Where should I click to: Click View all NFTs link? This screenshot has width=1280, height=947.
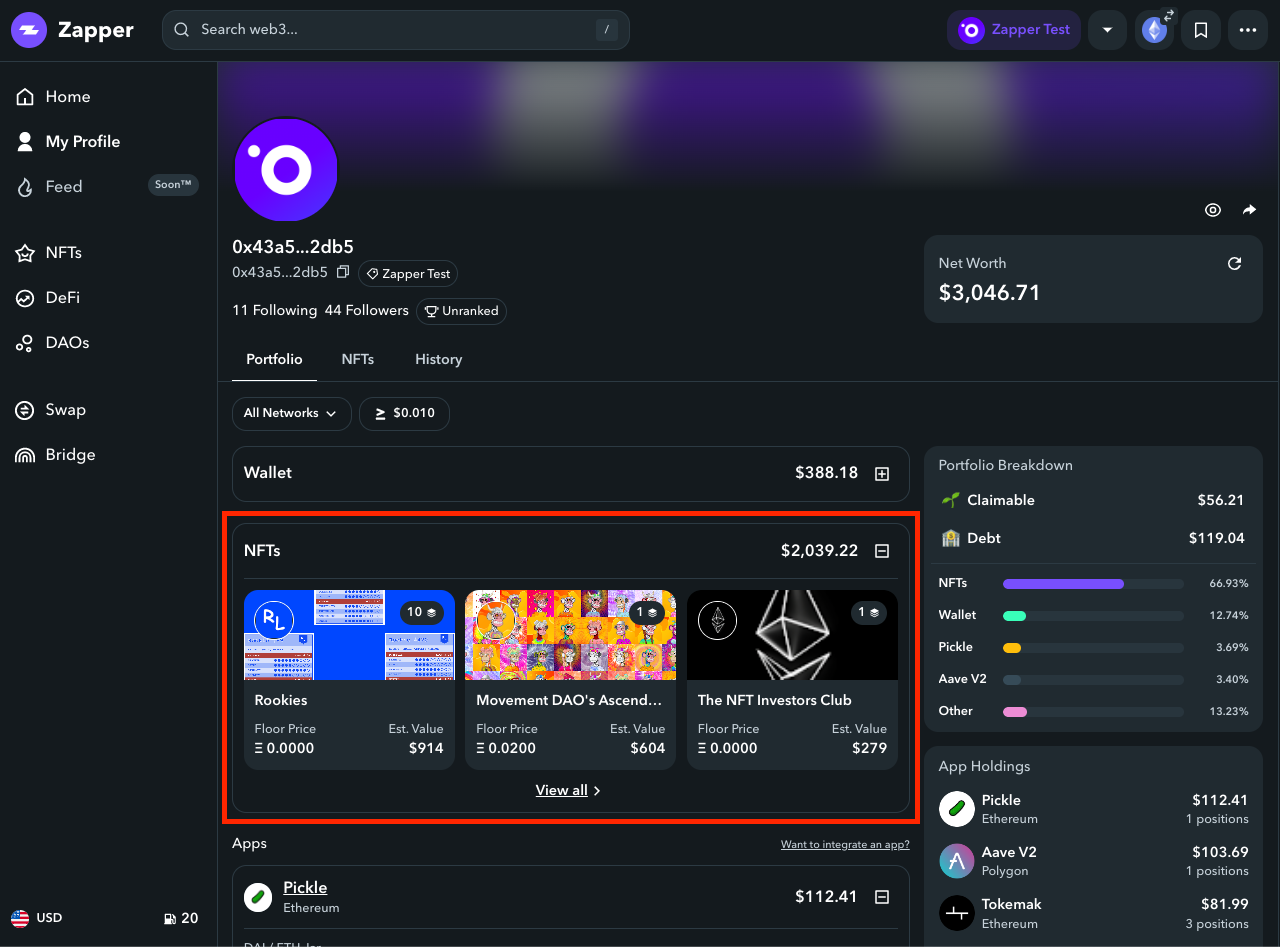pyautogui.click(x=568, y=790)
